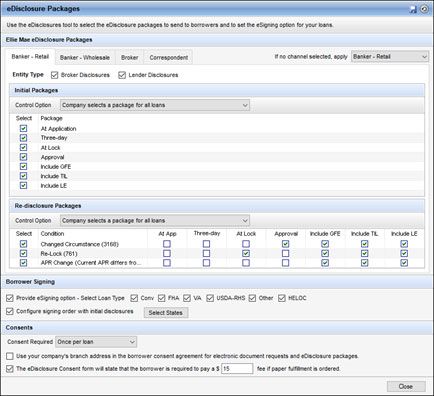Toggle FHA loan type checkbox
Screen dimensions: 434x396
pyautogui.click(x=162, y=298)
